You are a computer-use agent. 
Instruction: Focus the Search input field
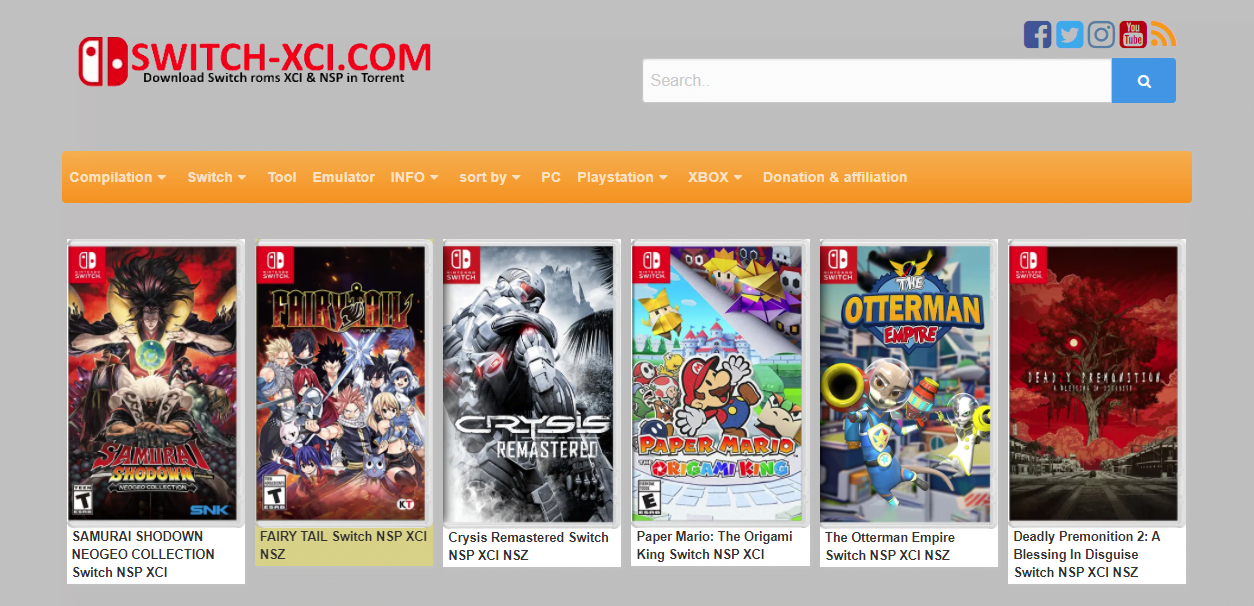(x=877, y=81)
